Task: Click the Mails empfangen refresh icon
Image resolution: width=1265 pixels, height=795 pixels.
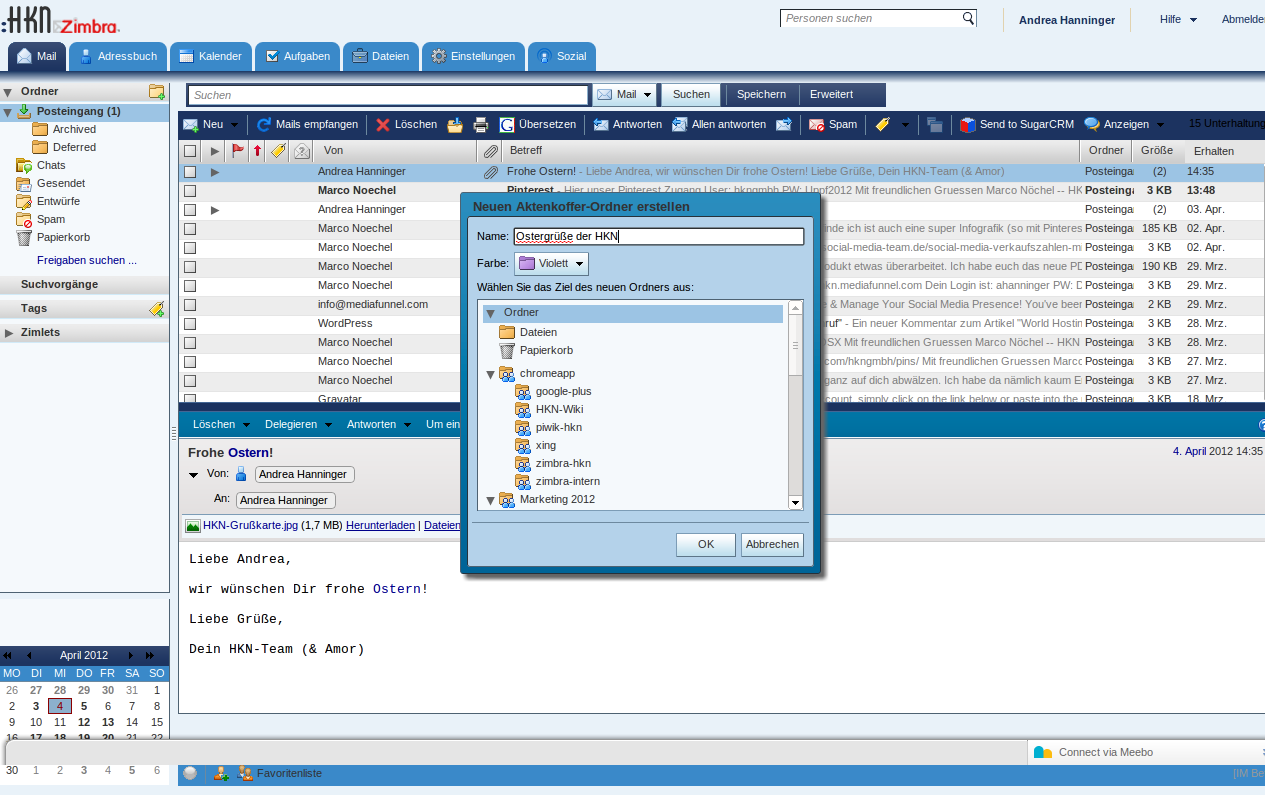Action: (x=264, y=125)
